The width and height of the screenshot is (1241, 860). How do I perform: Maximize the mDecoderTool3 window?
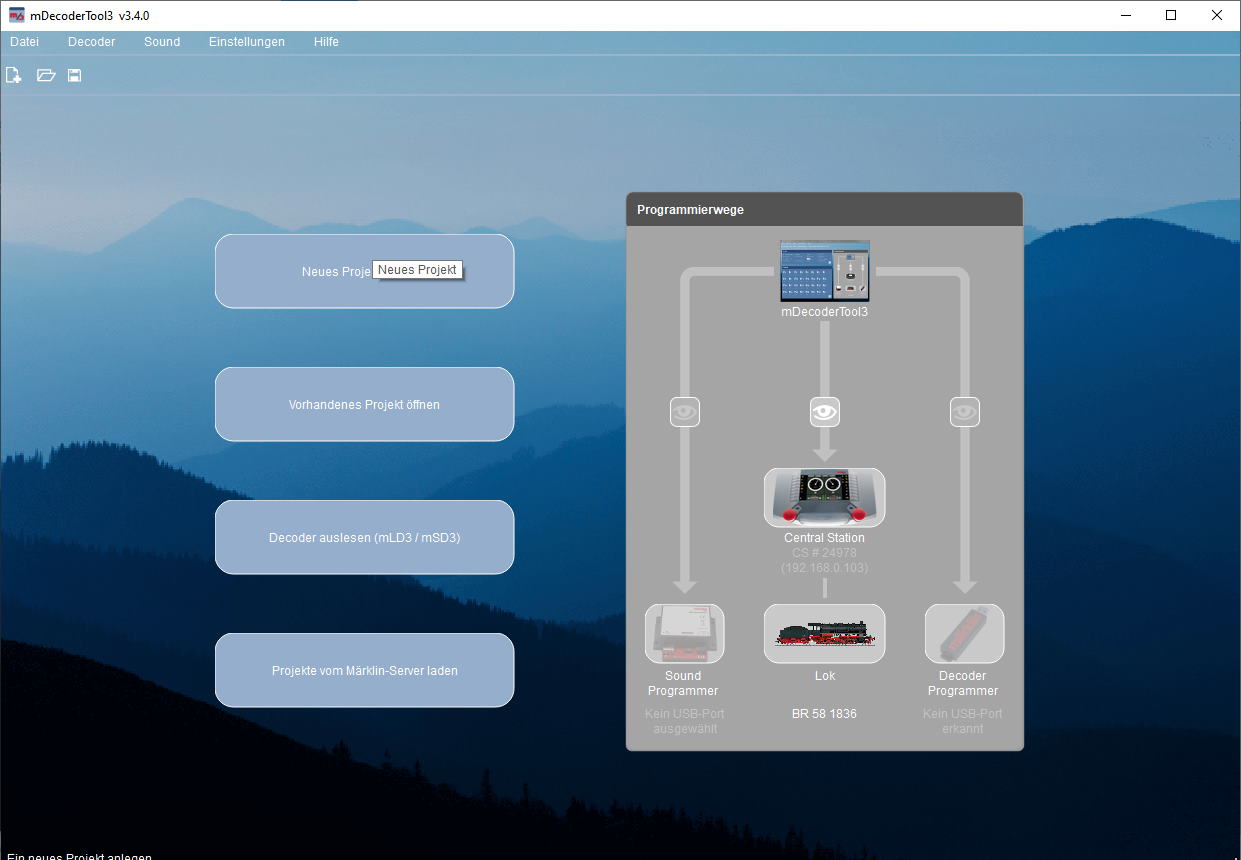[1170, 15]
